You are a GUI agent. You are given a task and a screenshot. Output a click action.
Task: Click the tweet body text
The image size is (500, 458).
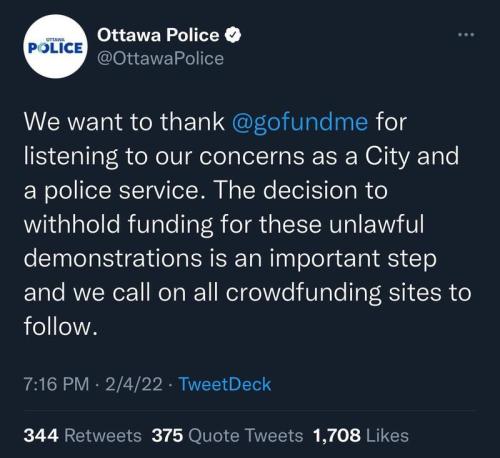click(x=247, y=224)
